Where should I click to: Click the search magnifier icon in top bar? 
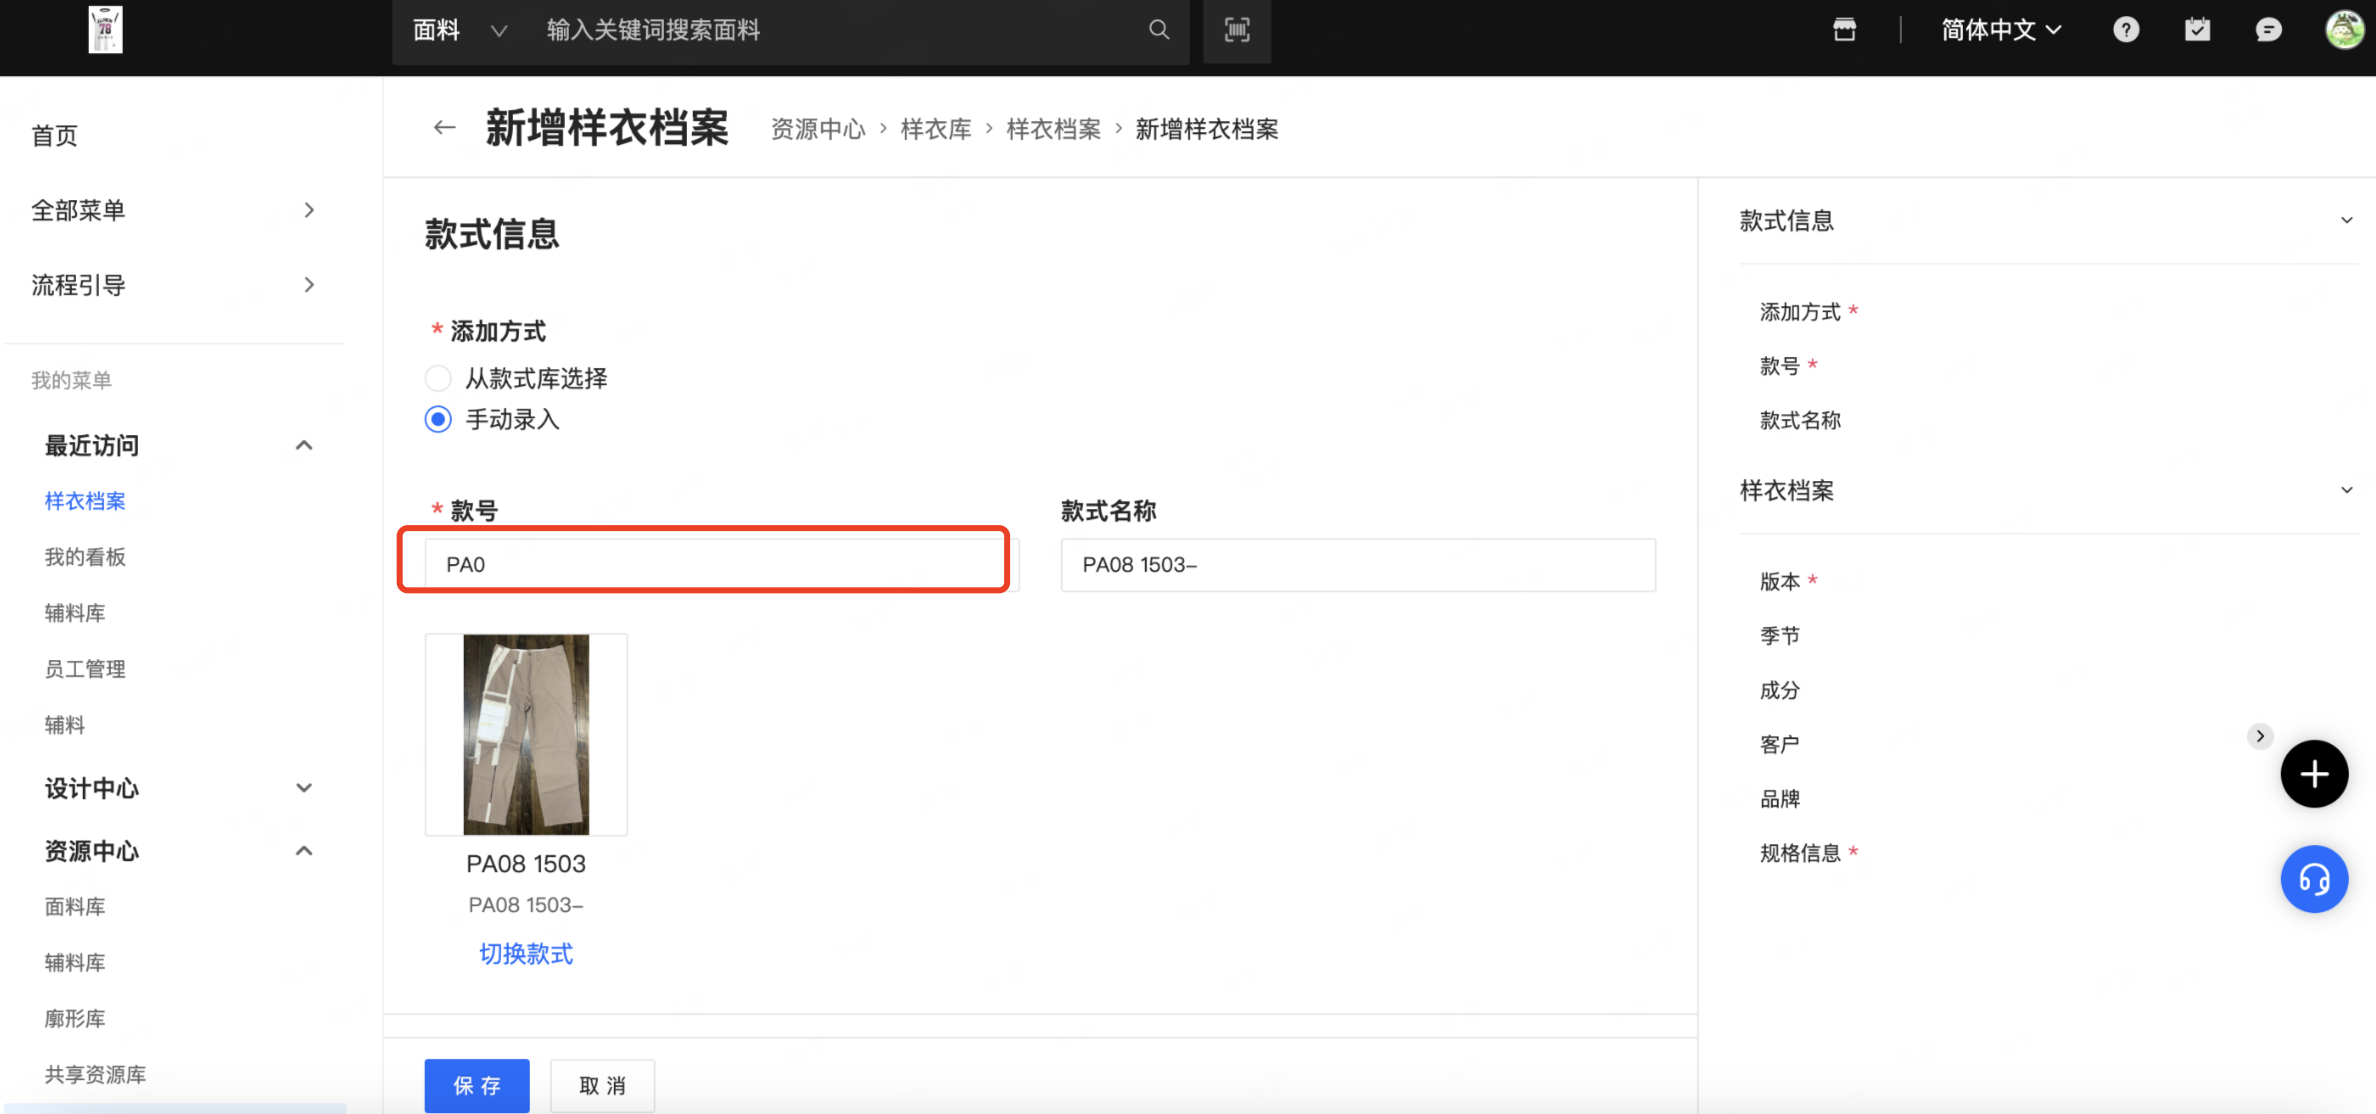[x=1158, y=30]
